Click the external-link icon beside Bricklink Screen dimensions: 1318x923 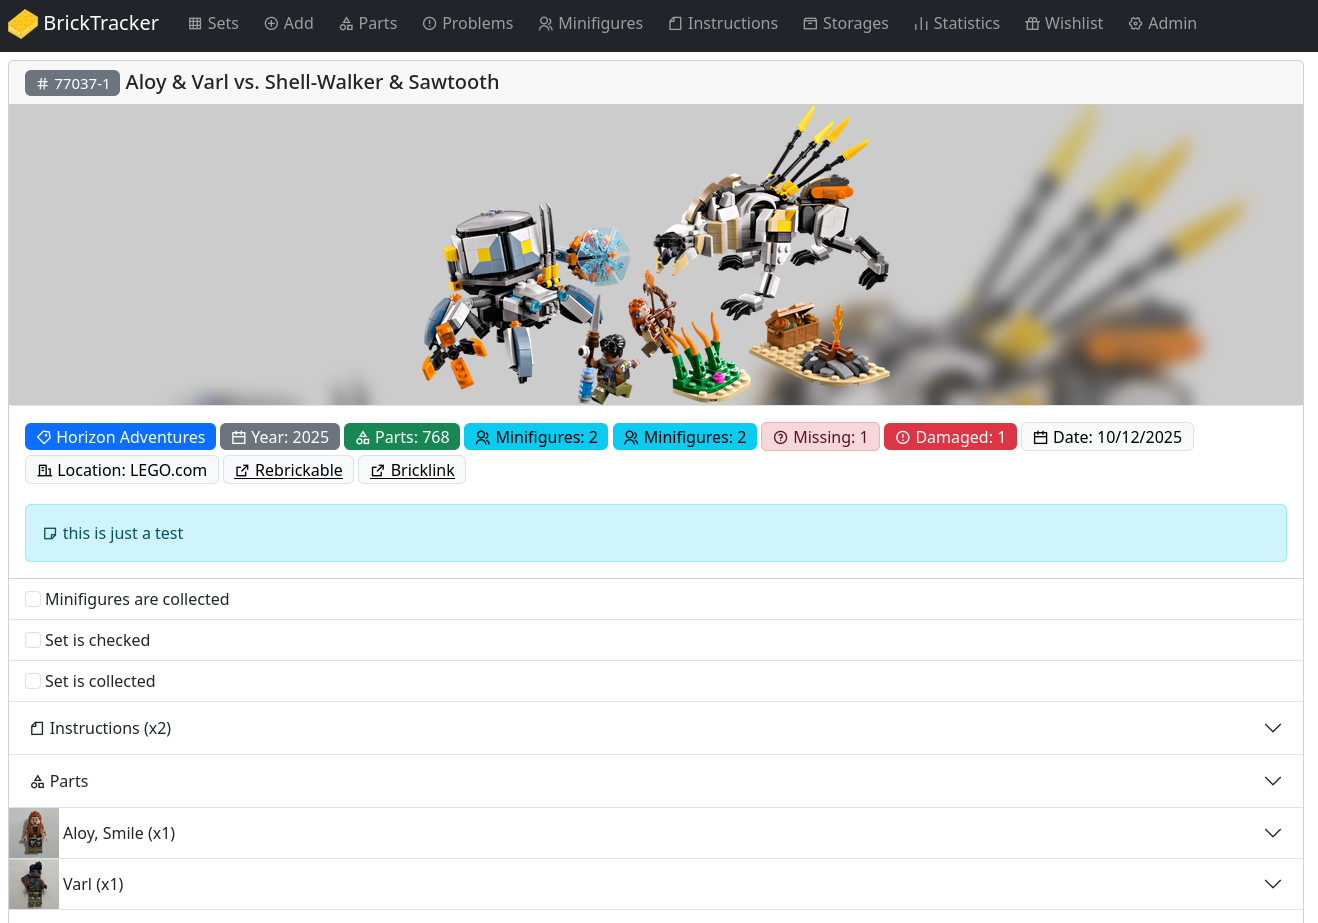(377, 471)
